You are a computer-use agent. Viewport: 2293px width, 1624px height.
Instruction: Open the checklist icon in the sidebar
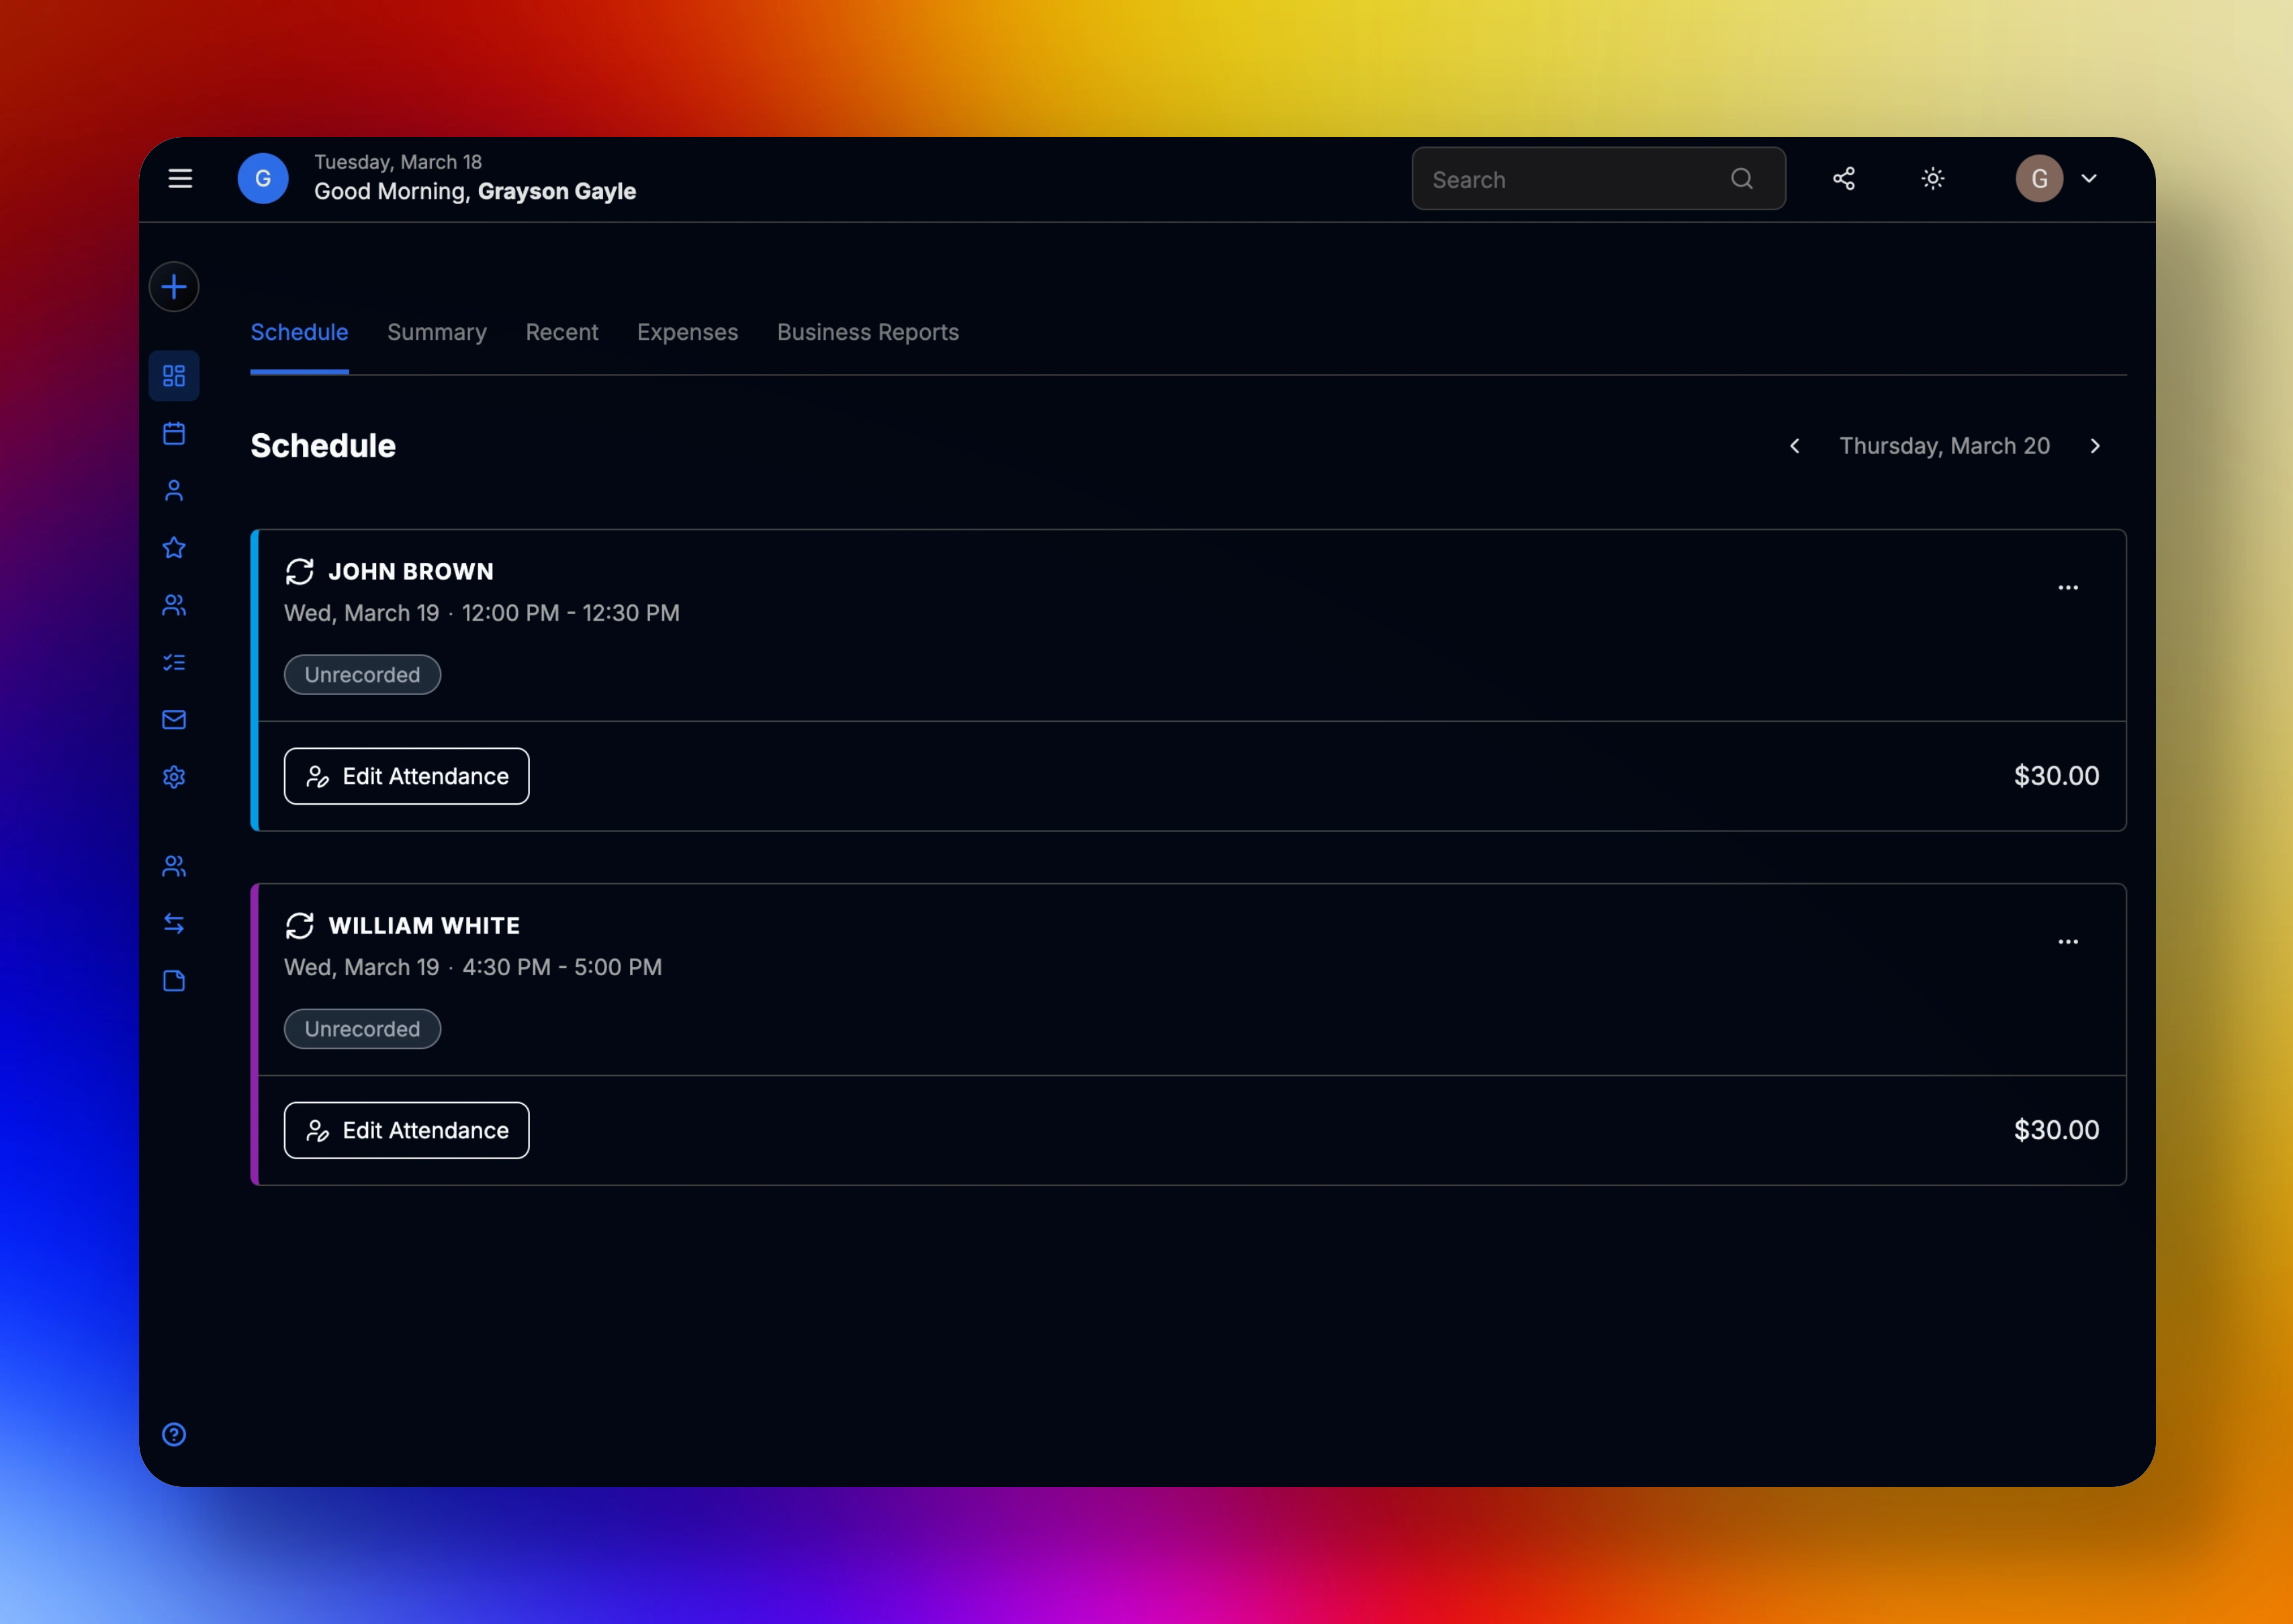(x=174, y=662)
